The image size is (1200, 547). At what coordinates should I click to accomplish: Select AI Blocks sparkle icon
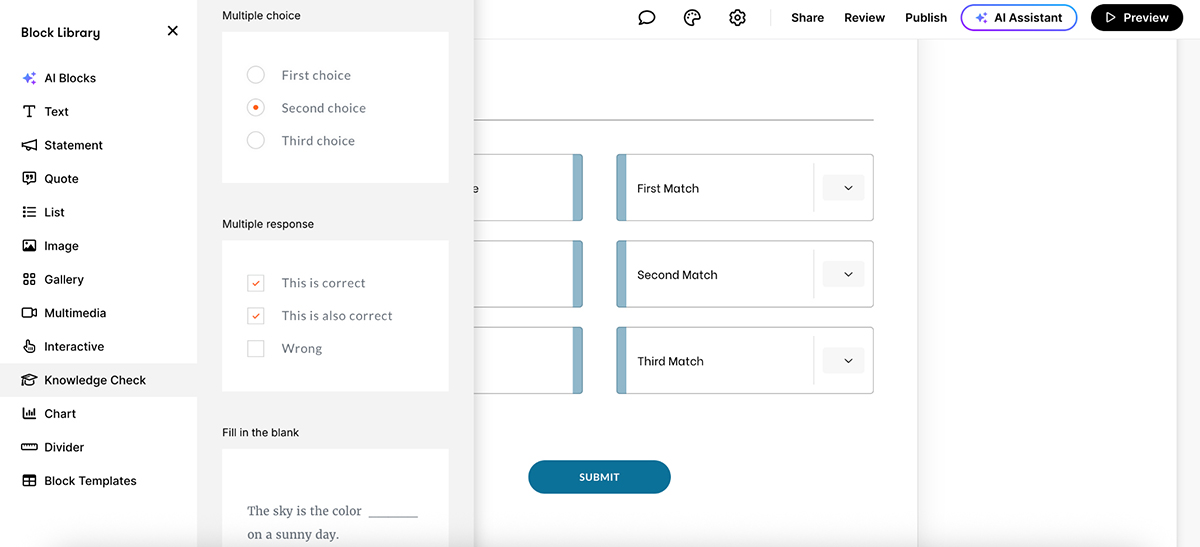click(29, 78)
